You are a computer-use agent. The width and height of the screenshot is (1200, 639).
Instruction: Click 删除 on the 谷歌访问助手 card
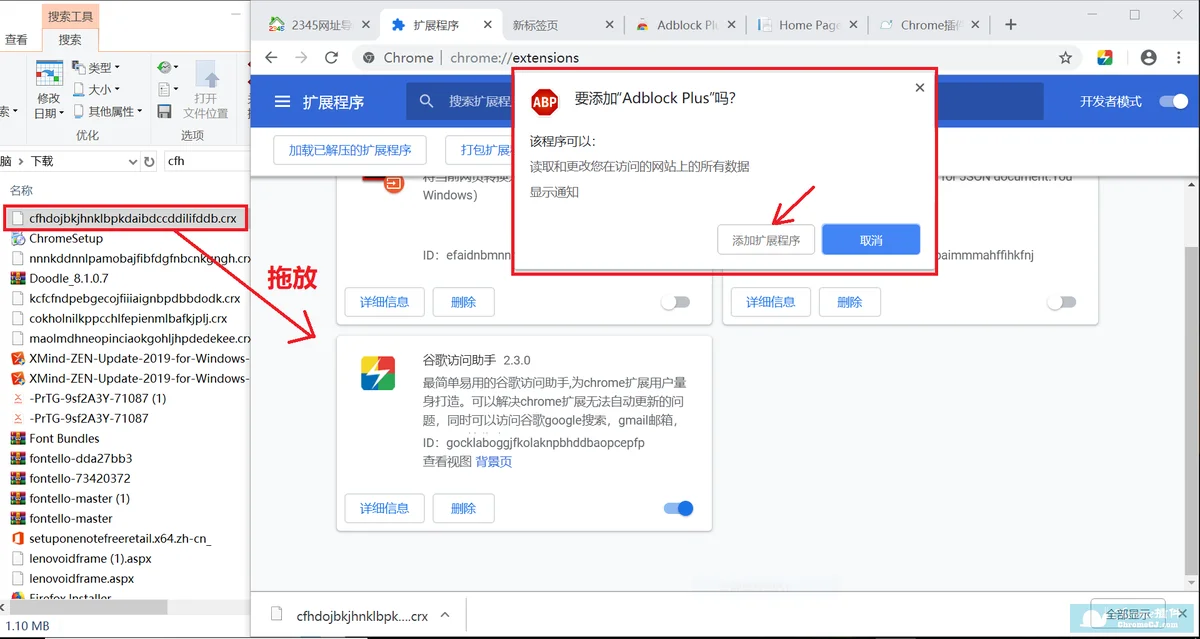[463, 508]
